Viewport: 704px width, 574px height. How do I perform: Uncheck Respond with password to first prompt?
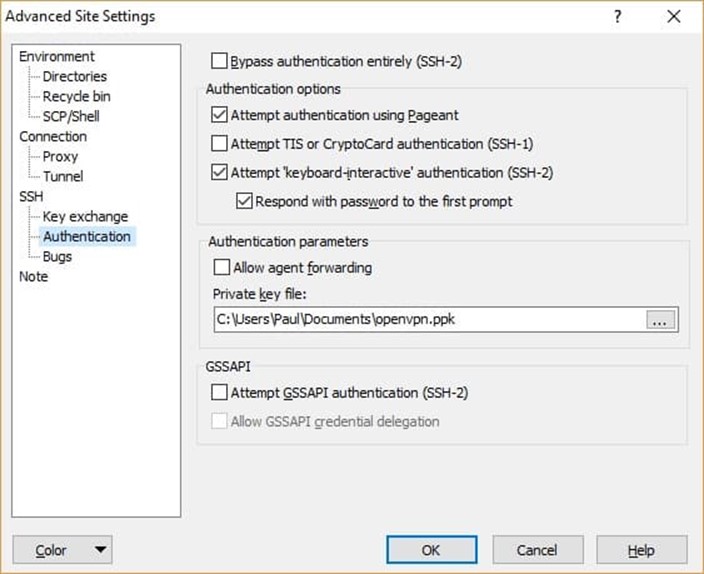244,201
